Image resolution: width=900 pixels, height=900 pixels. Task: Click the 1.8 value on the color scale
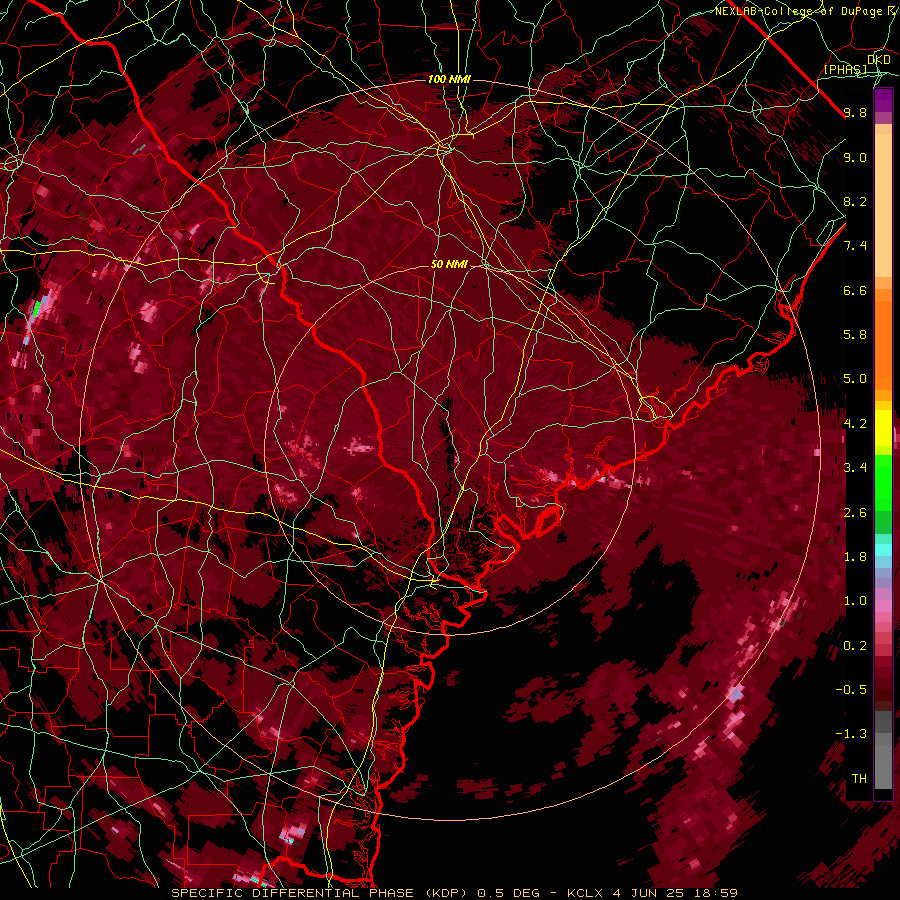[x=855, y=557]
